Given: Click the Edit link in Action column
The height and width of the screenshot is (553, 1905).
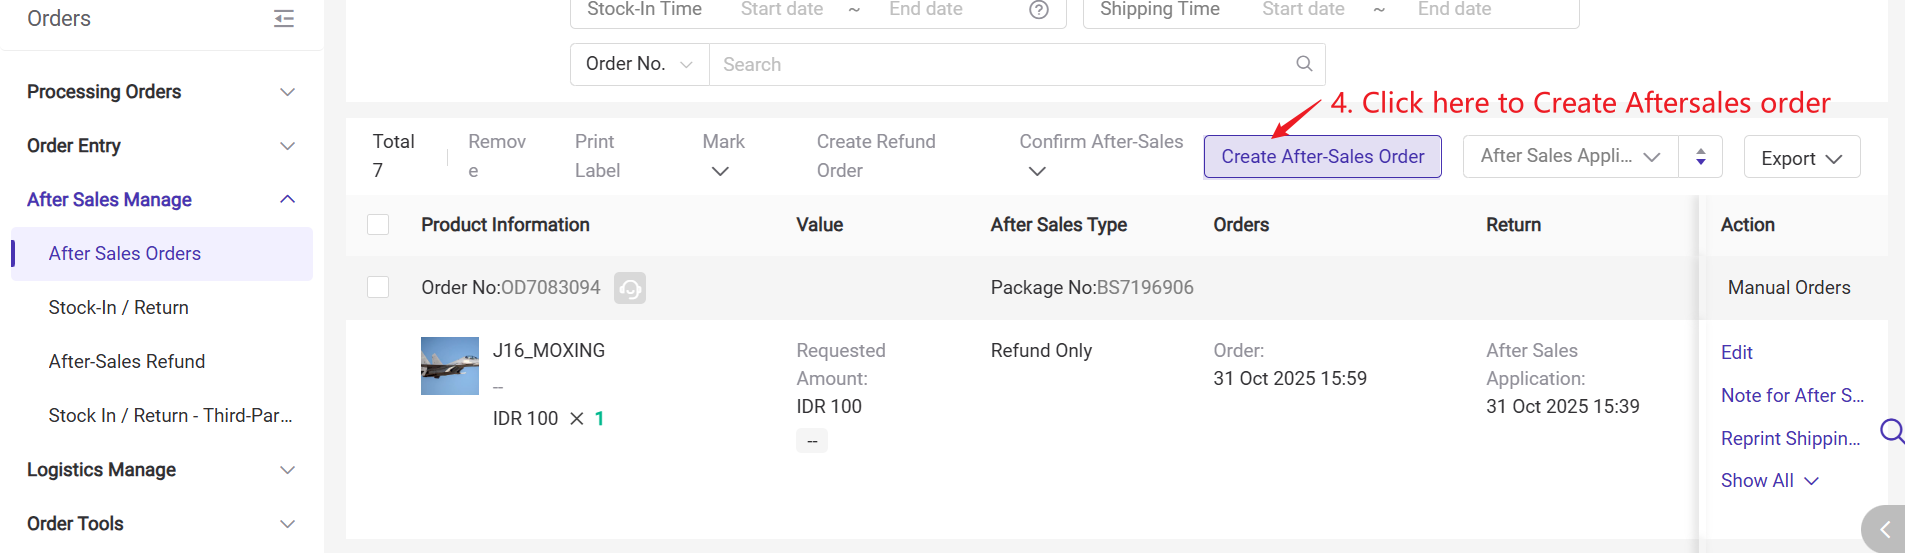Looking at the screenshot, I should 1736,353.
